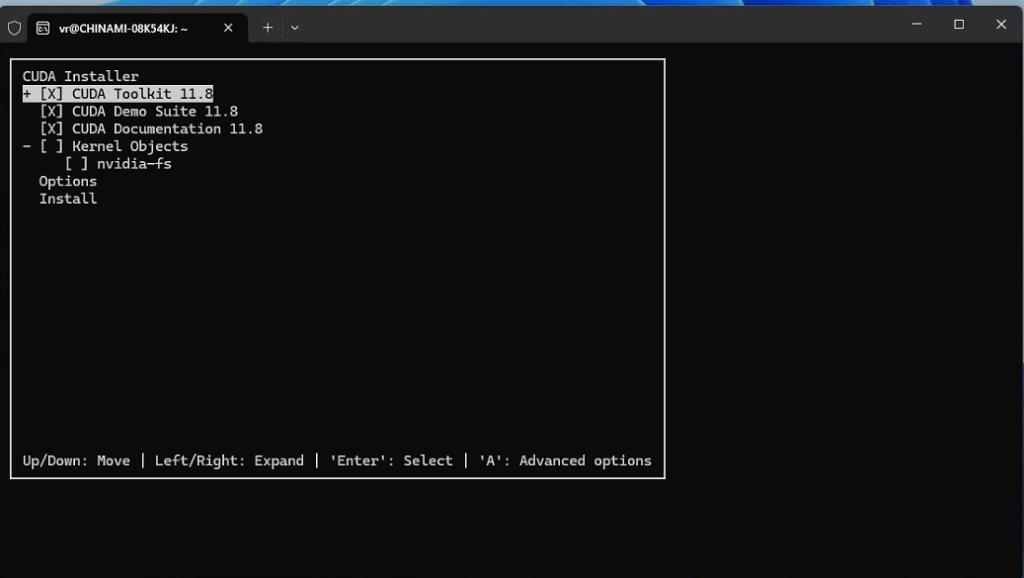Image resolution: width=1024 pixels, height=578 pixels.
Task: Click the terminal icon on the active tab
Action: [43, 28]
